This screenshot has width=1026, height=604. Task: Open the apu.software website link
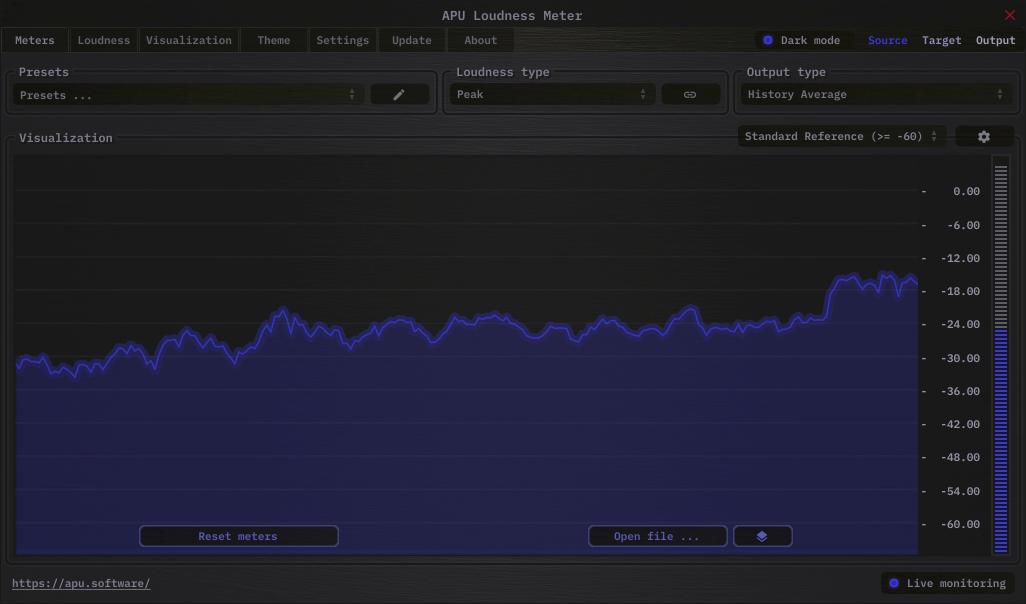click(x=81, y=584)
